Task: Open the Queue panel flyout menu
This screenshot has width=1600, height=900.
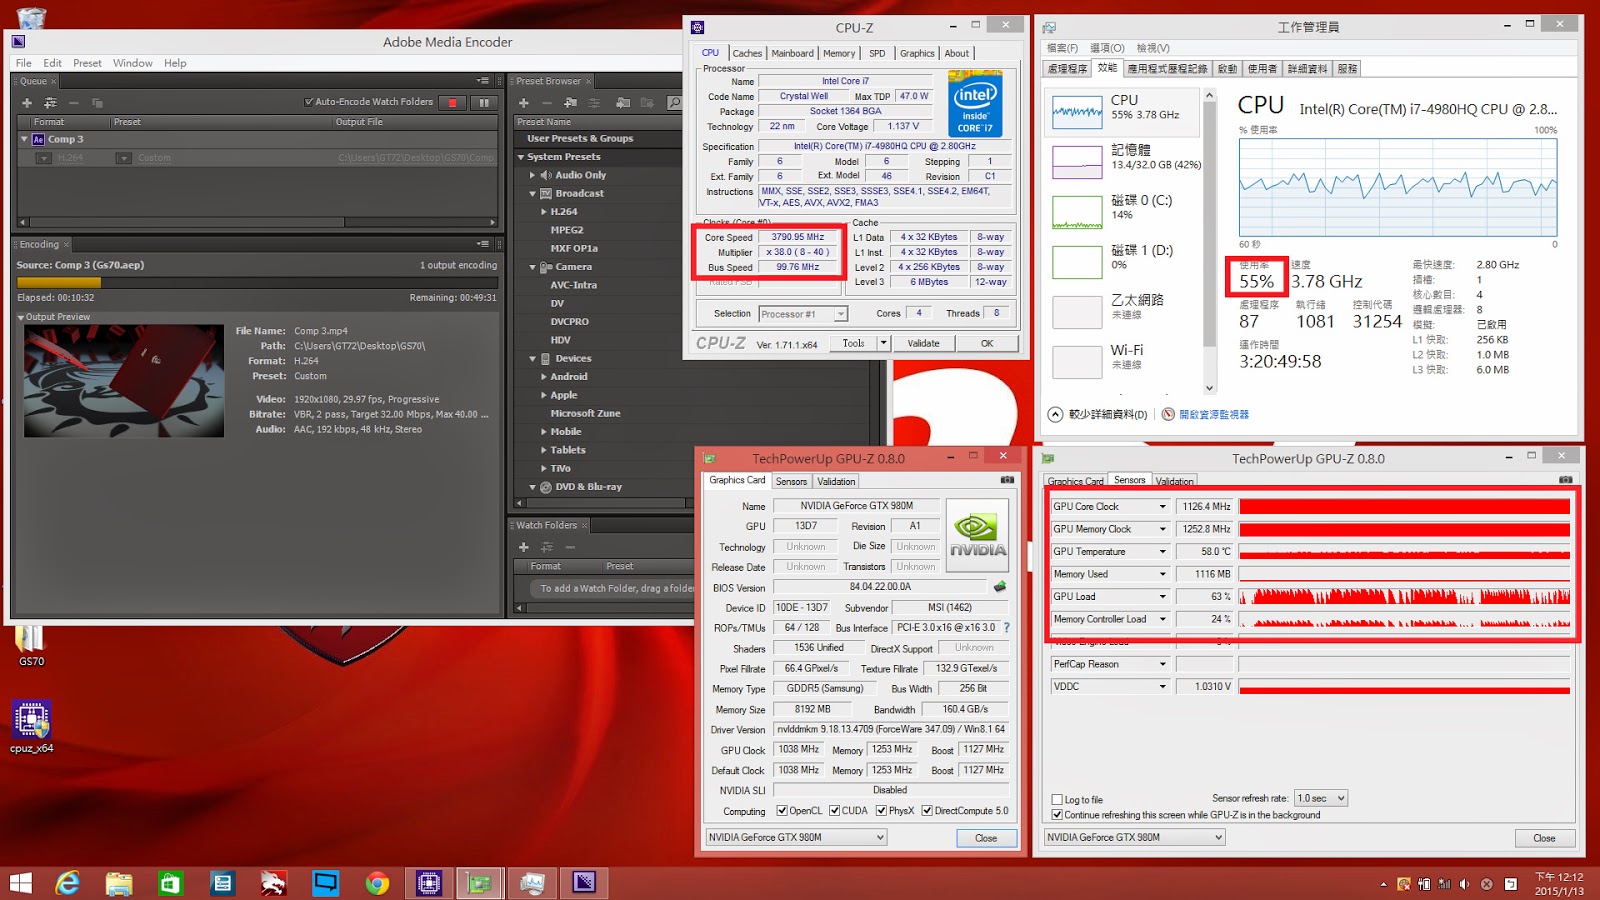Action: point(483,81)
